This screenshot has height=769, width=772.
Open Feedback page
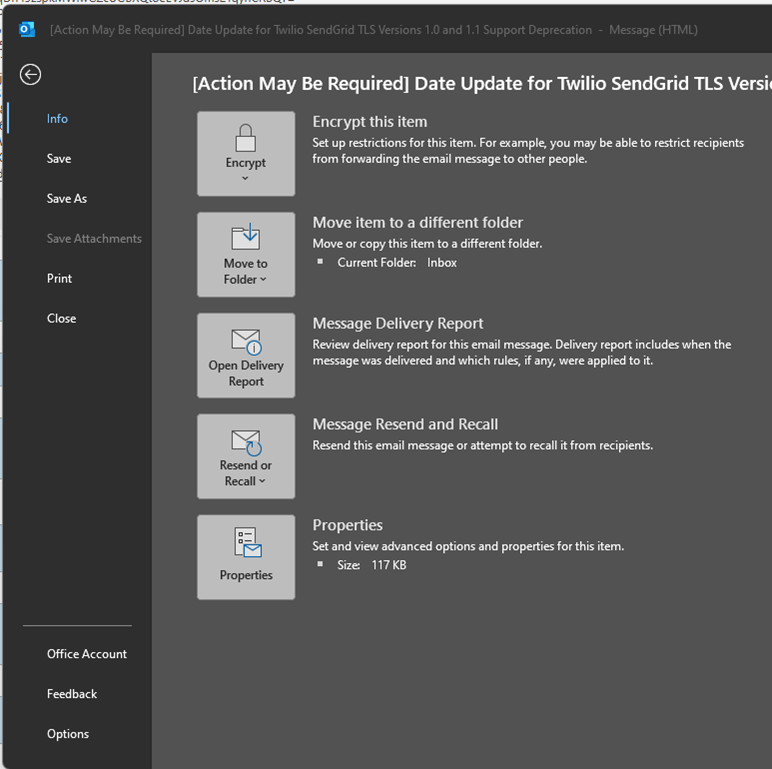coord(72,694)
